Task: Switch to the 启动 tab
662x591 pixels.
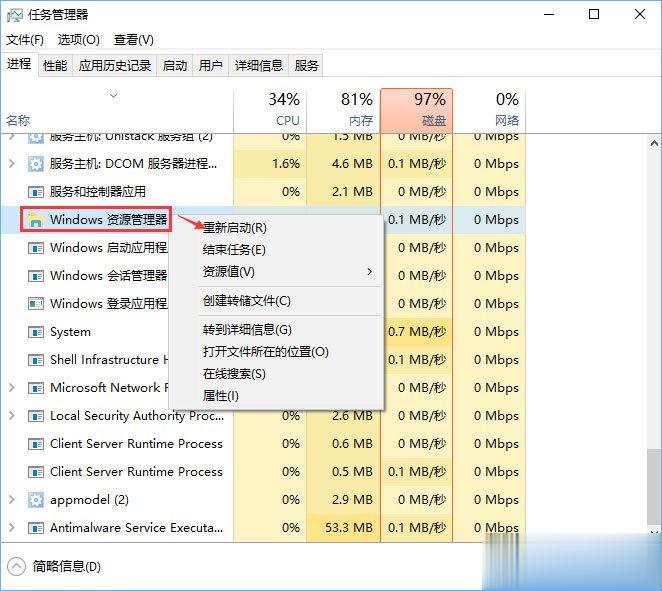Action: point(174,65)
